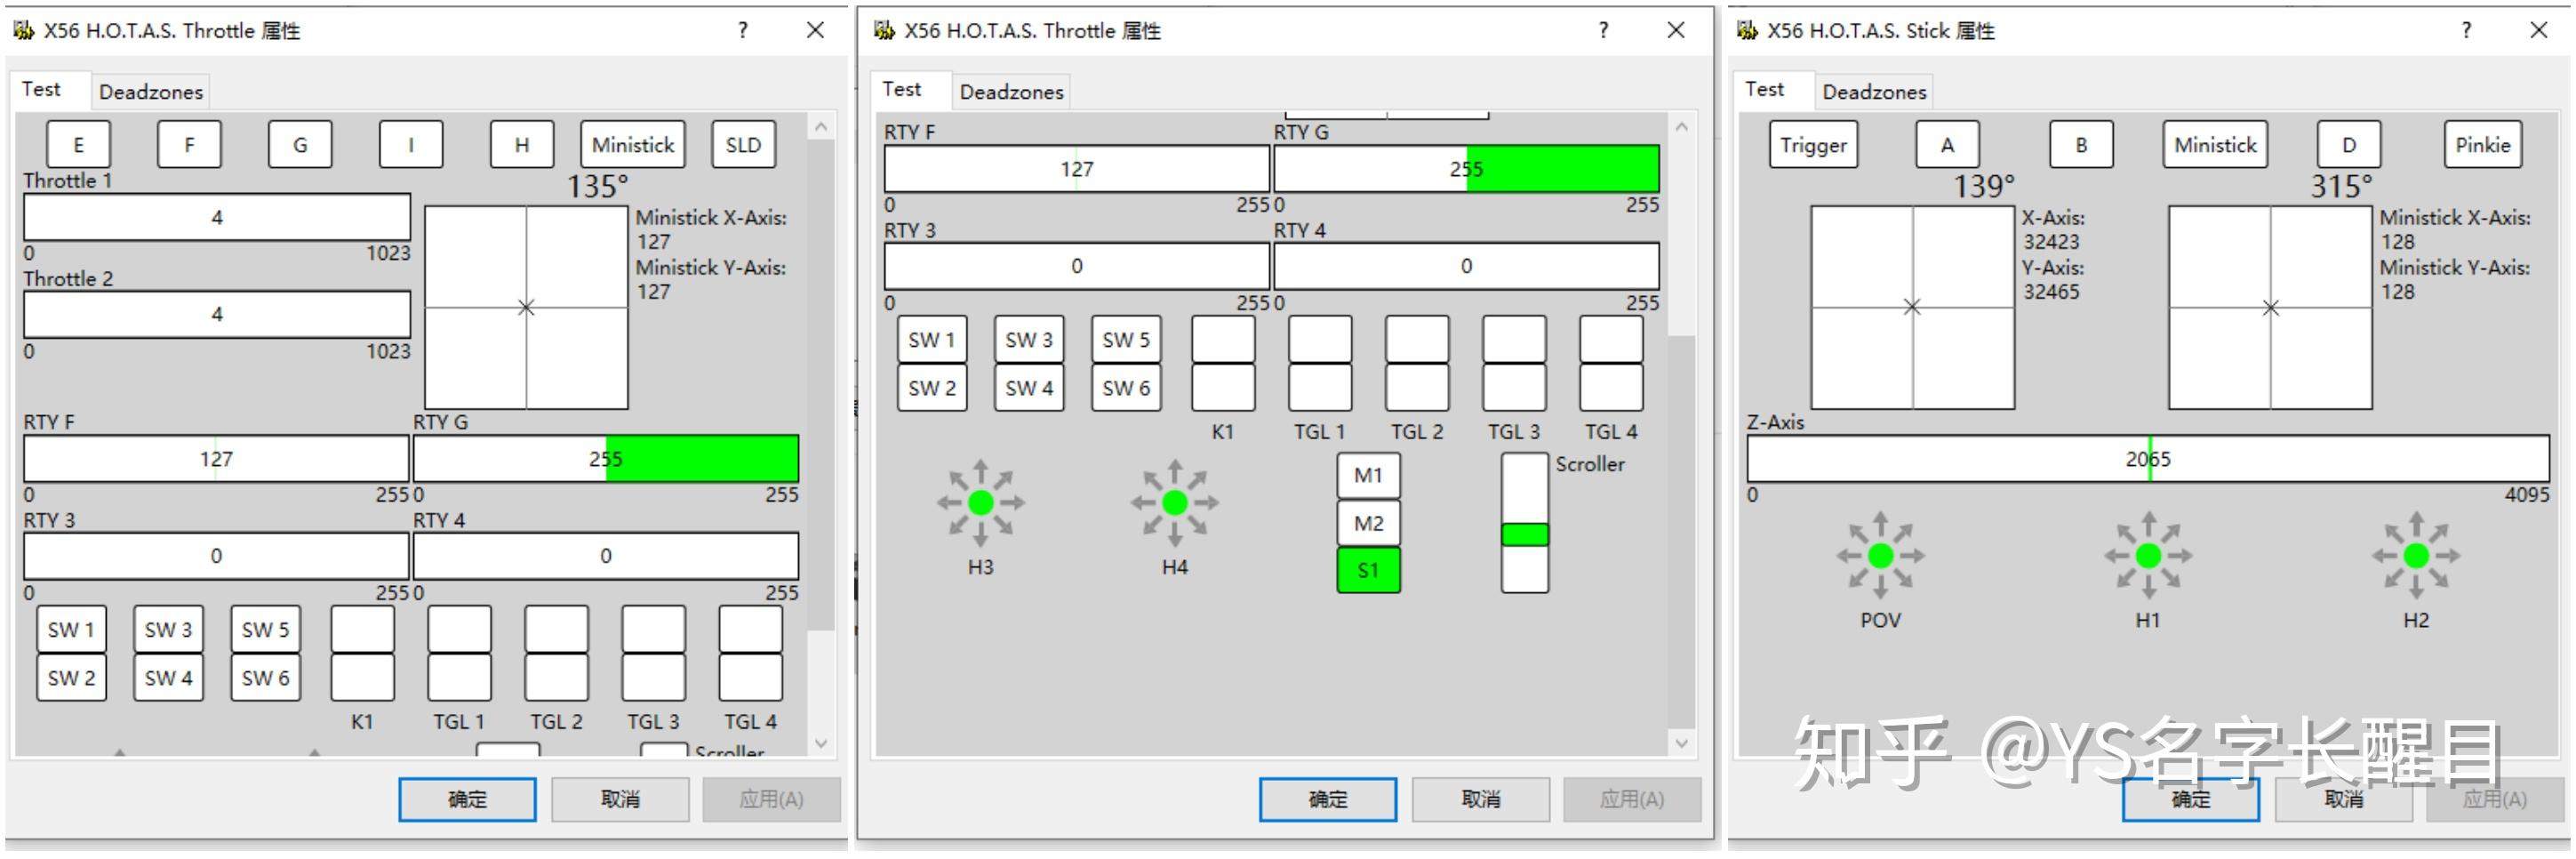Viewport: 2576px width, 859px height.
Task: Click scroll-up arrow in left Throttle window
Action: pos(821,126)
